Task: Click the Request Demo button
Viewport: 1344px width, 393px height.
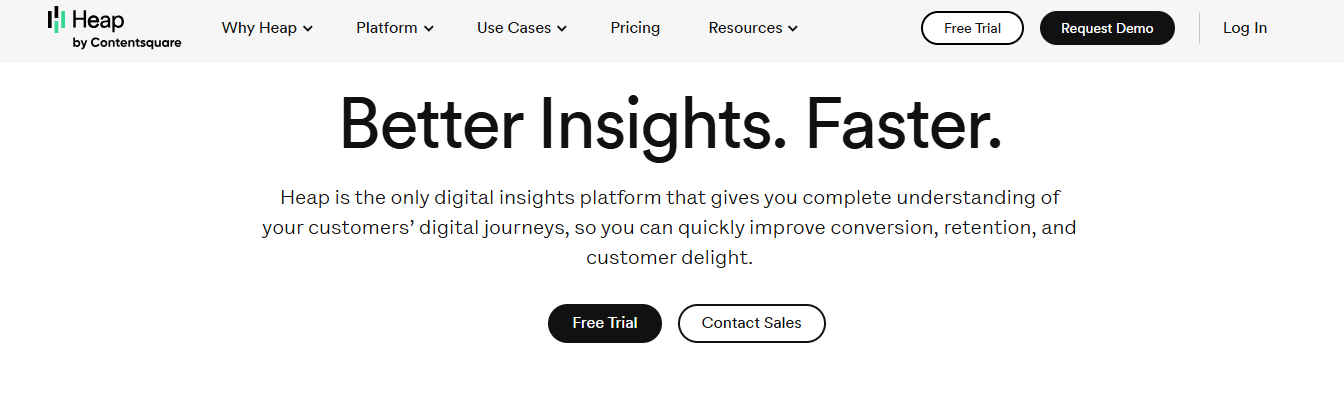Action: pos(1107,28)
